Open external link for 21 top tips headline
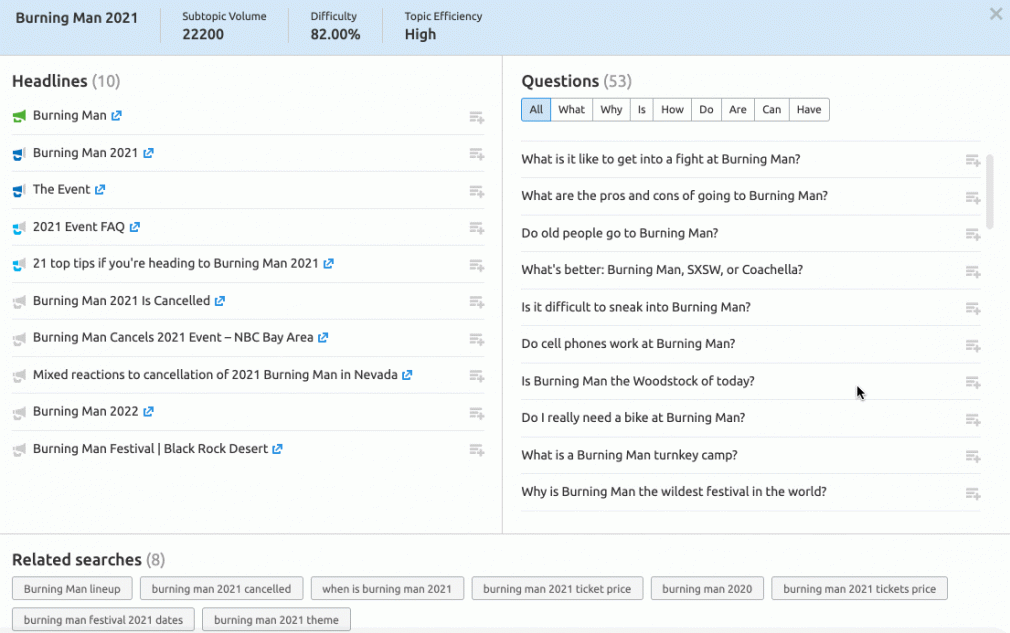 click(329, 264)
